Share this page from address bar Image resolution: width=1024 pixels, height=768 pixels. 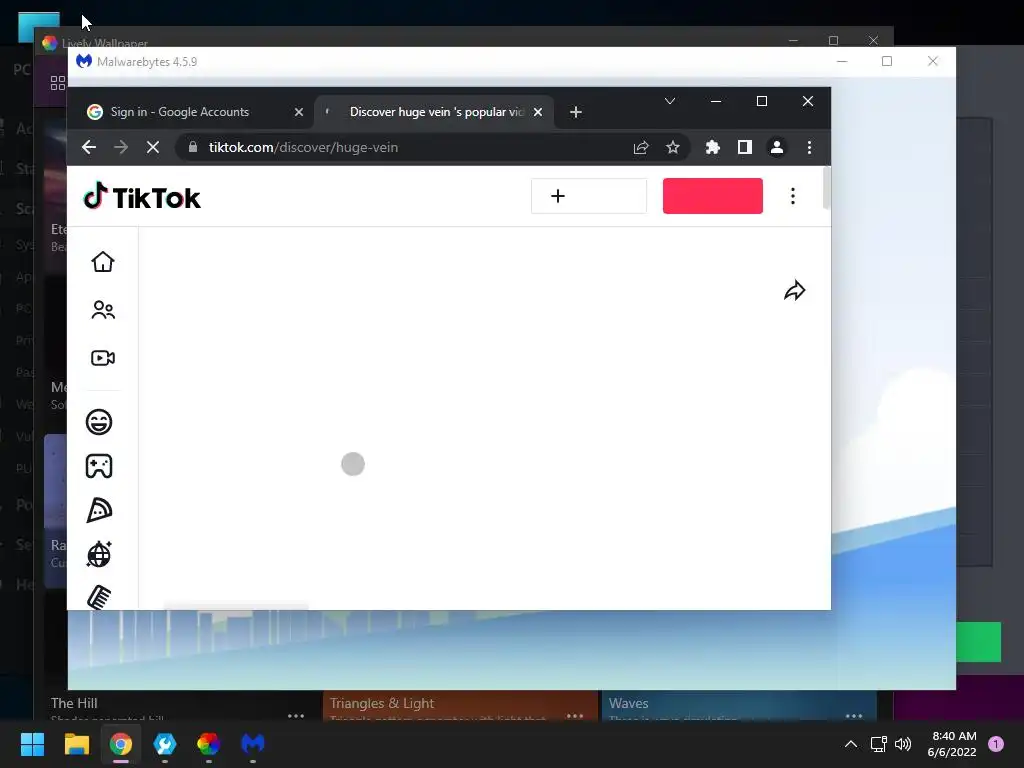tap(641, 148)
